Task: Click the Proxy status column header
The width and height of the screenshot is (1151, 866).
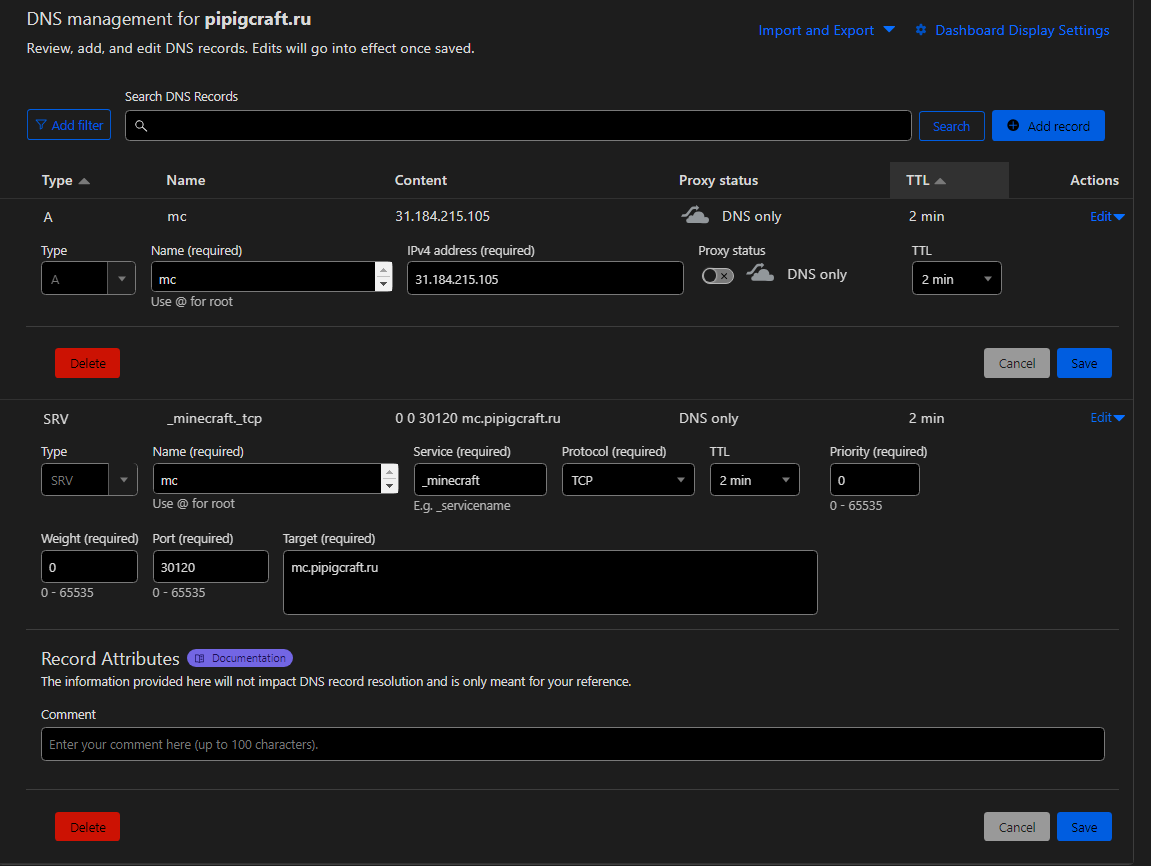Action: (718, 181)
